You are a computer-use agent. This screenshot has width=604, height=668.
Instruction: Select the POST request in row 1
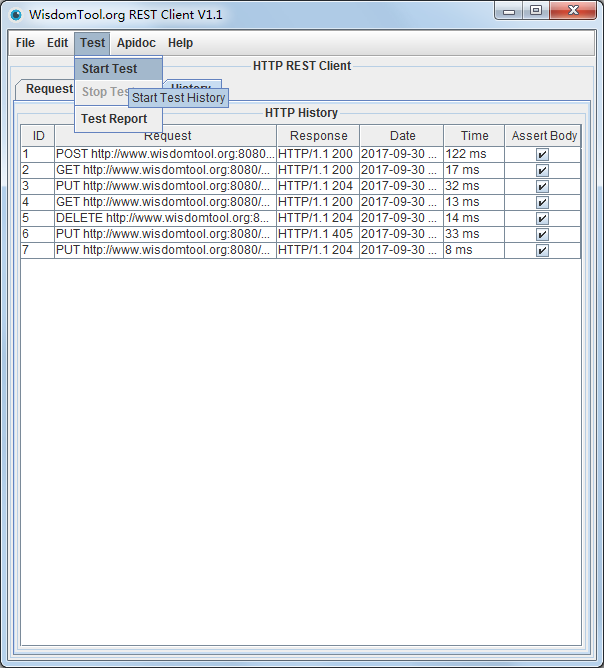tap(165, 154)
